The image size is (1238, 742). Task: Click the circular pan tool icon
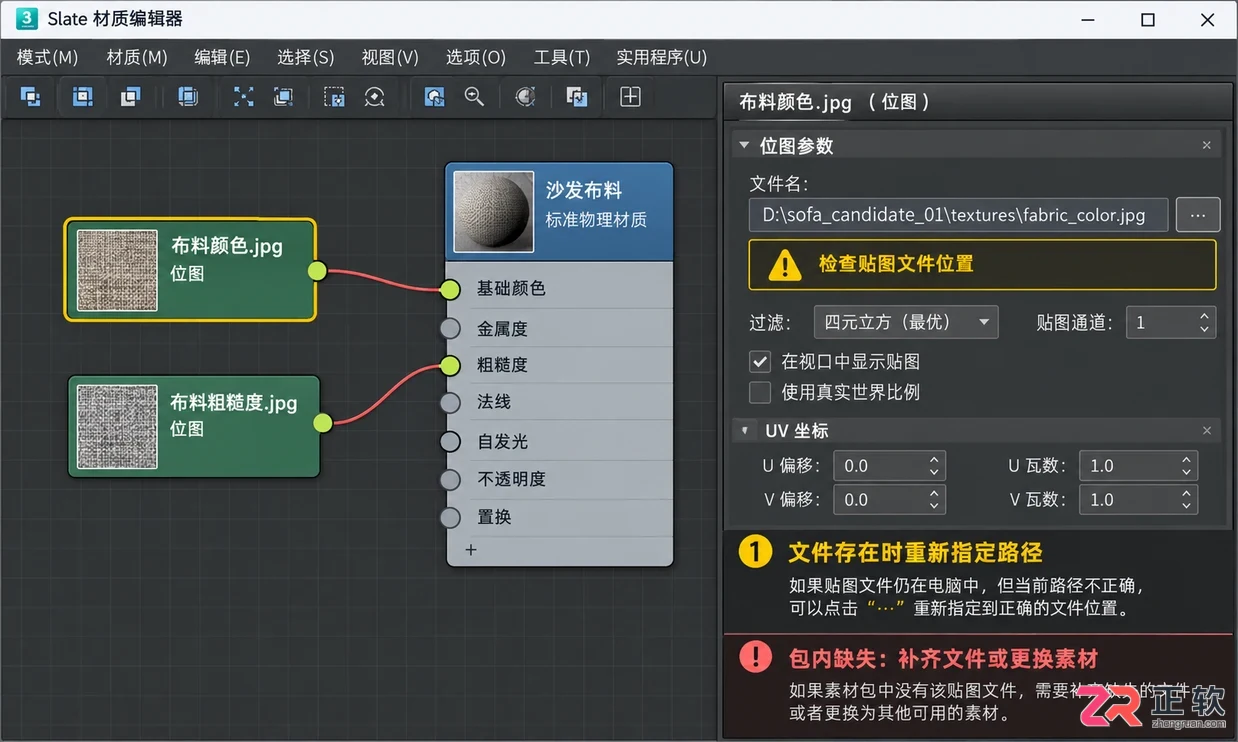click(374, 97)
